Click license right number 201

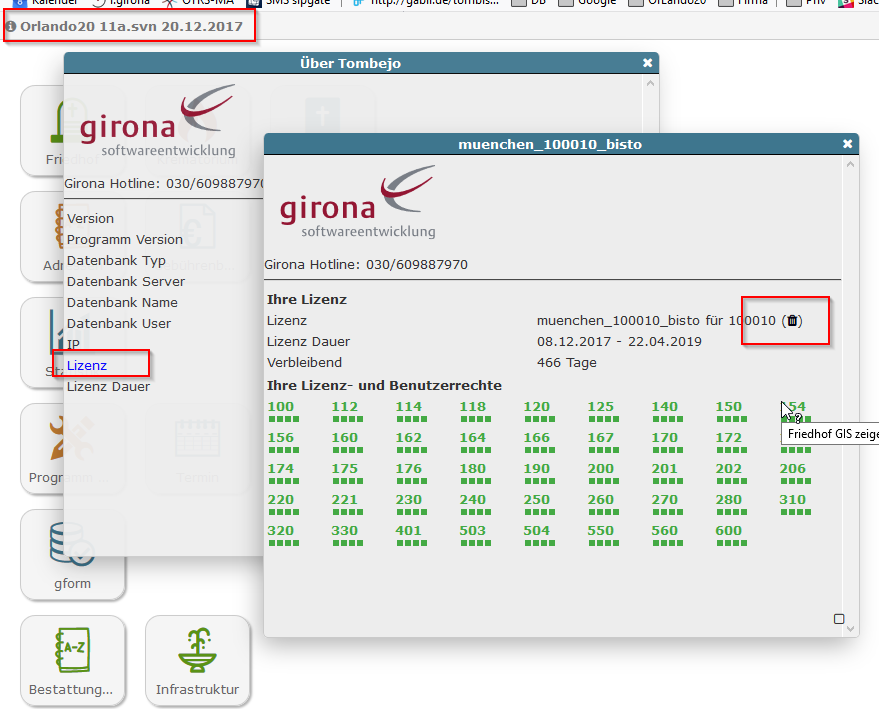664,469
